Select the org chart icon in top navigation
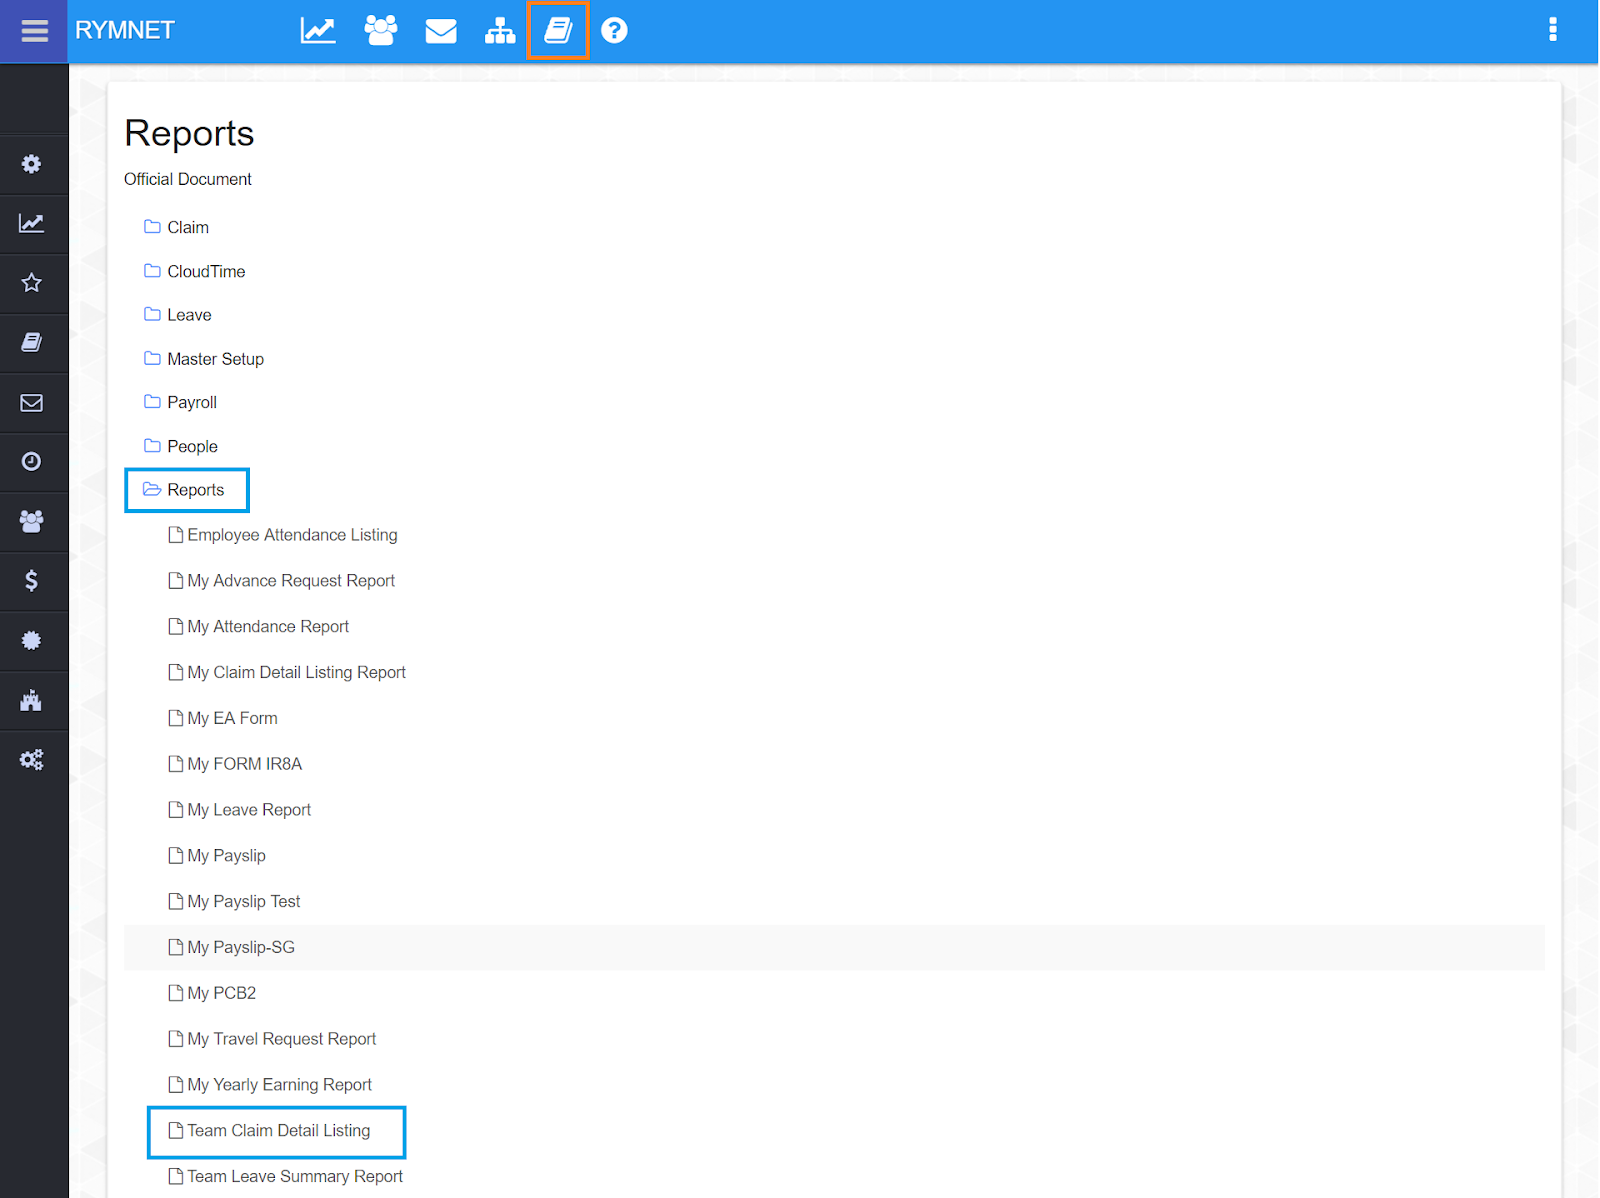Viewport: 1600px width, 1198px height. click(500, 31)
